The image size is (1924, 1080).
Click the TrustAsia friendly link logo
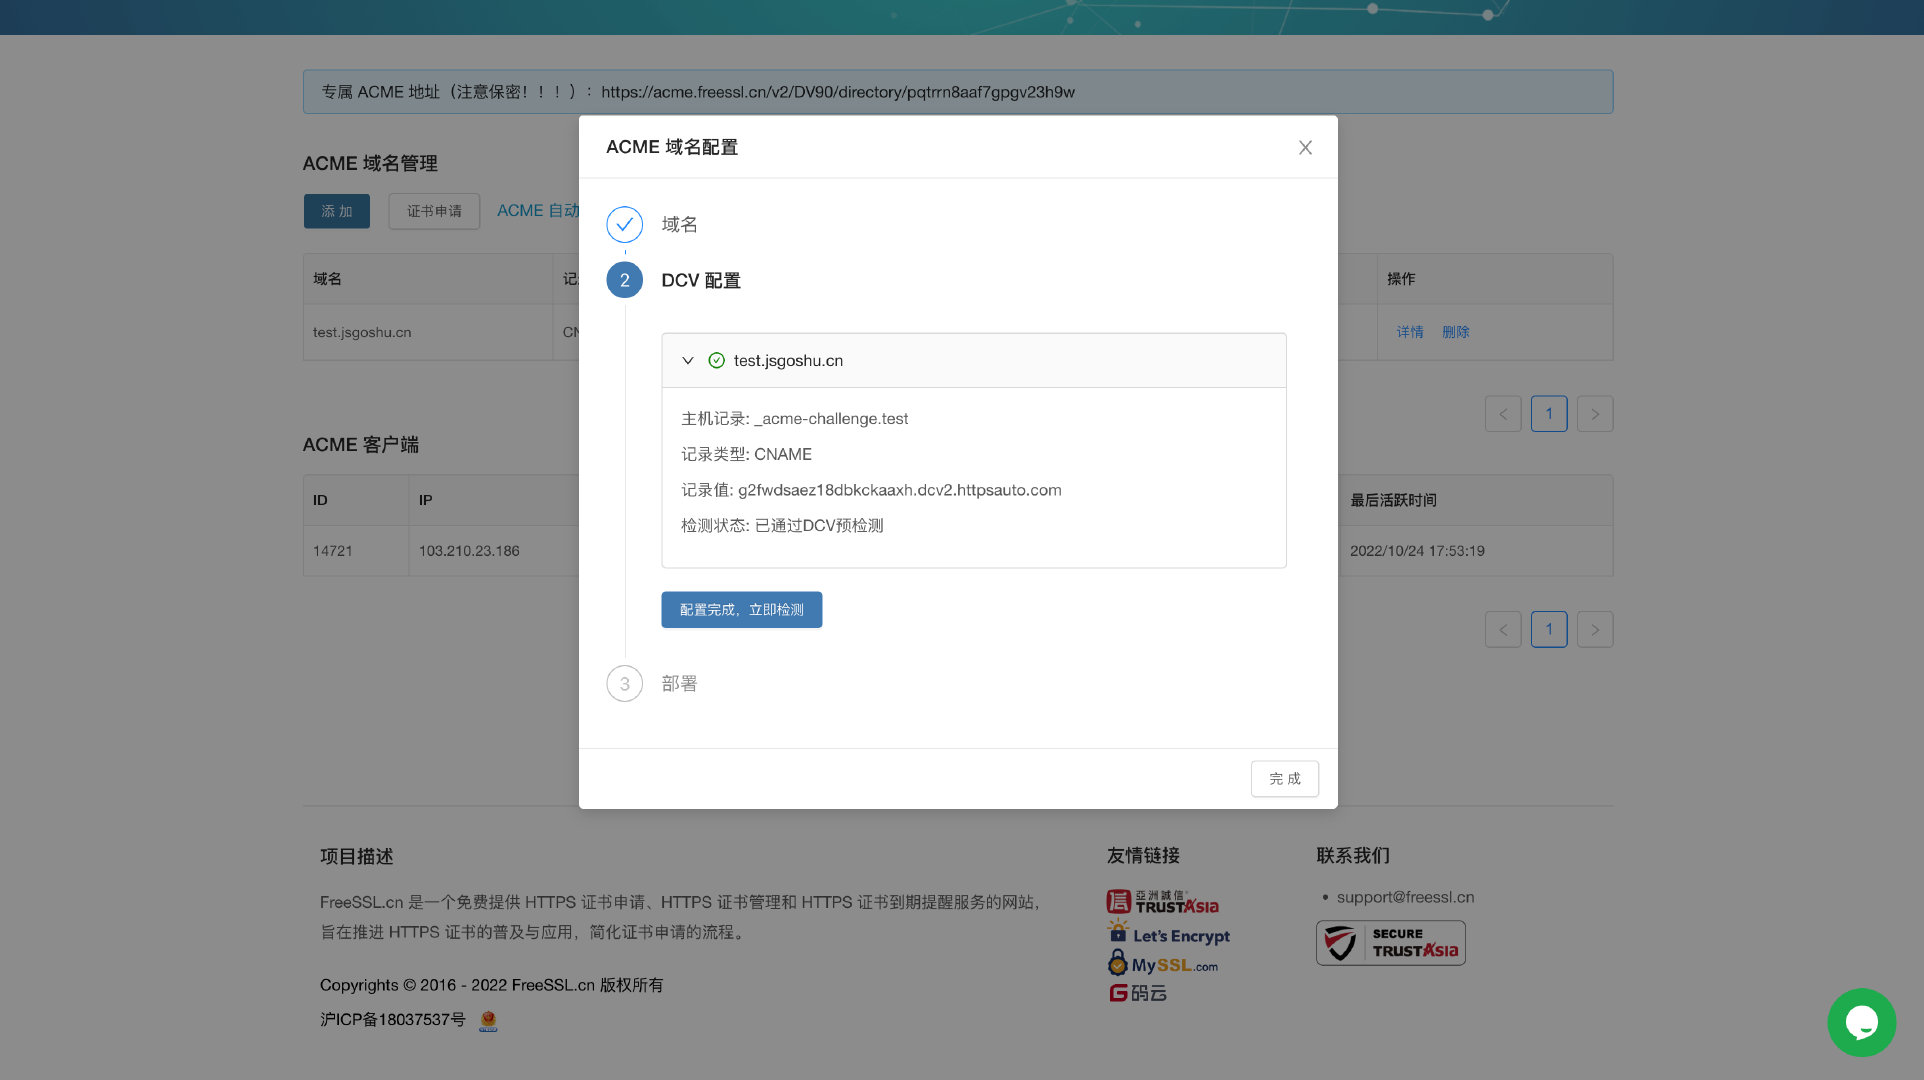[1162, 903]
